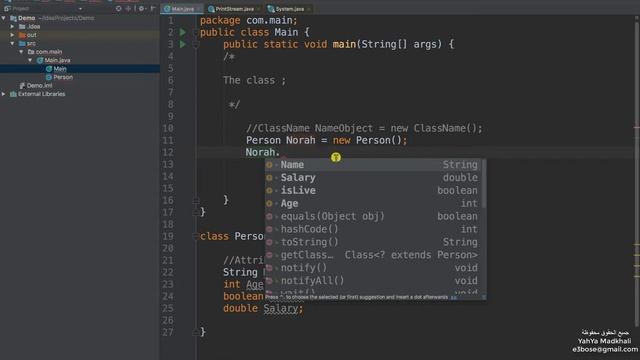Click the collapse all icon in Project panel
Viewport: 640px width, 360px height.
click(x=129, y=8)
